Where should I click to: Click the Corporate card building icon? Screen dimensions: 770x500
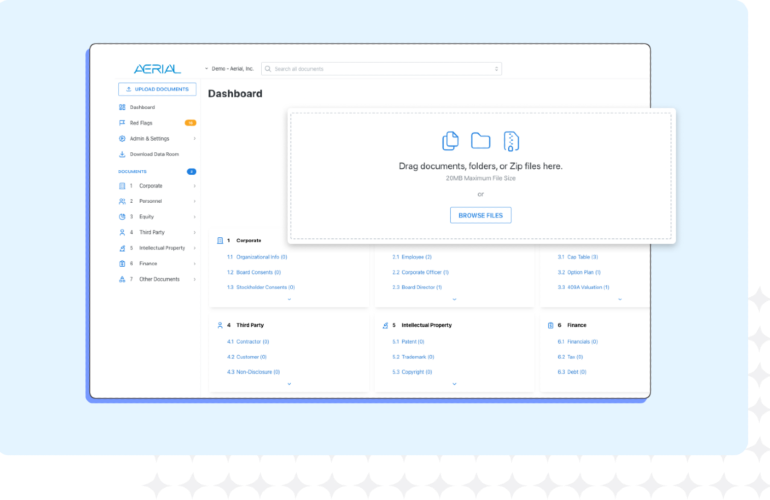click(x=220, y=241)
